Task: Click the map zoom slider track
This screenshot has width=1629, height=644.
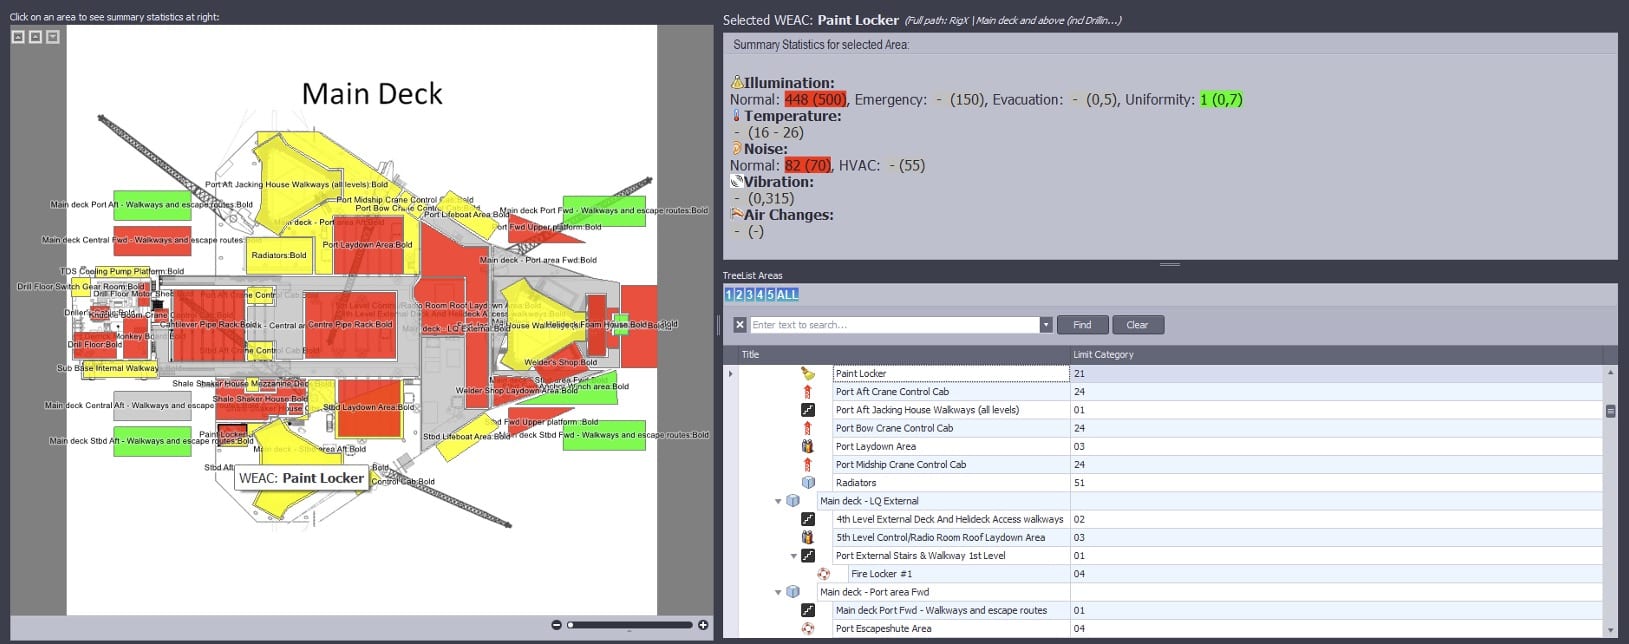Action: (x=630, y=625)
